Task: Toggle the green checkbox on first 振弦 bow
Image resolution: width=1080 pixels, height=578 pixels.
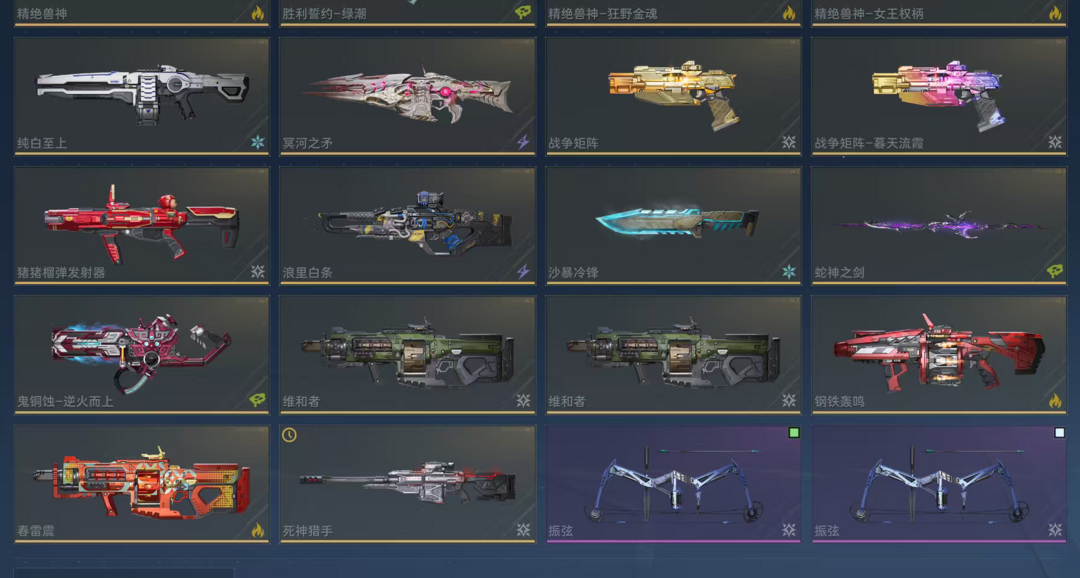Action: click(793, 433)
